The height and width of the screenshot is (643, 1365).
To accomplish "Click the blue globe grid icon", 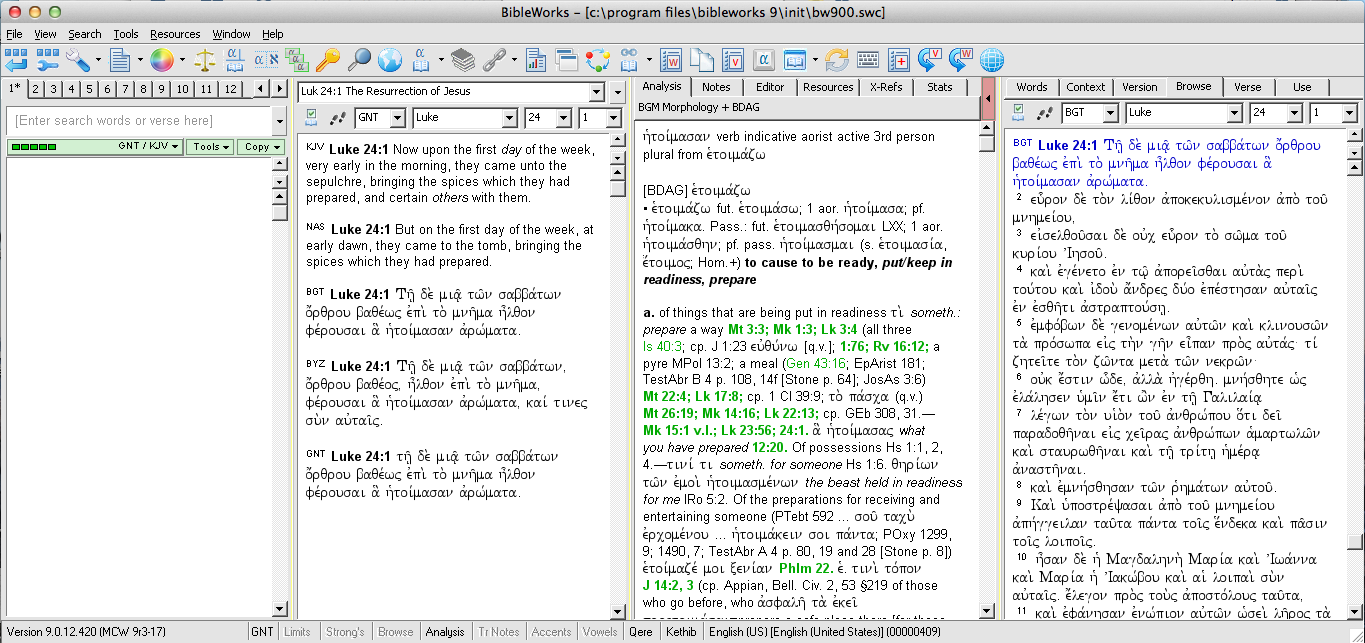I will tap(991, 60).
